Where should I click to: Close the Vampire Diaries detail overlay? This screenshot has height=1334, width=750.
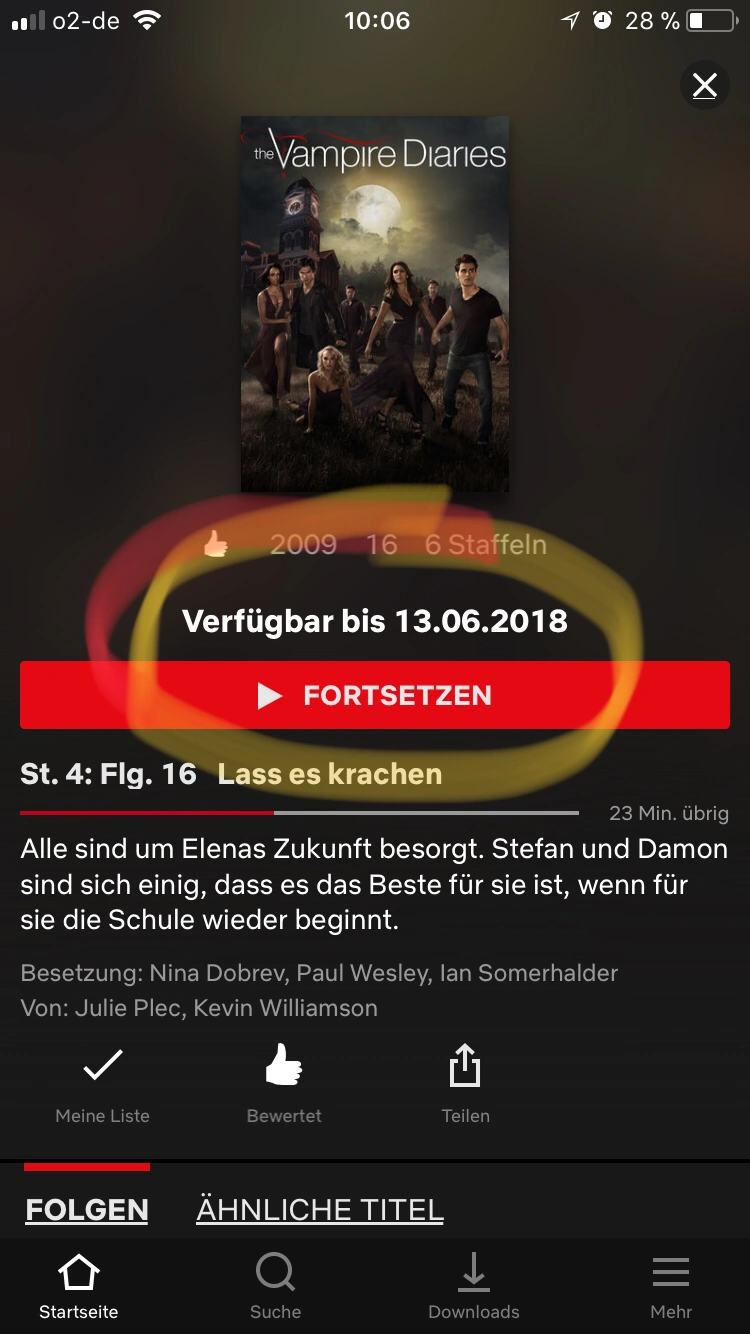coord(704,86)
